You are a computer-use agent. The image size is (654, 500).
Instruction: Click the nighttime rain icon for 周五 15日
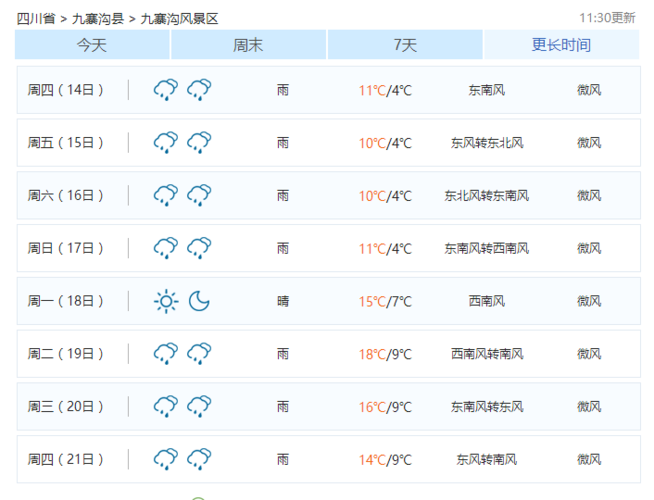[x=199, y=143]
